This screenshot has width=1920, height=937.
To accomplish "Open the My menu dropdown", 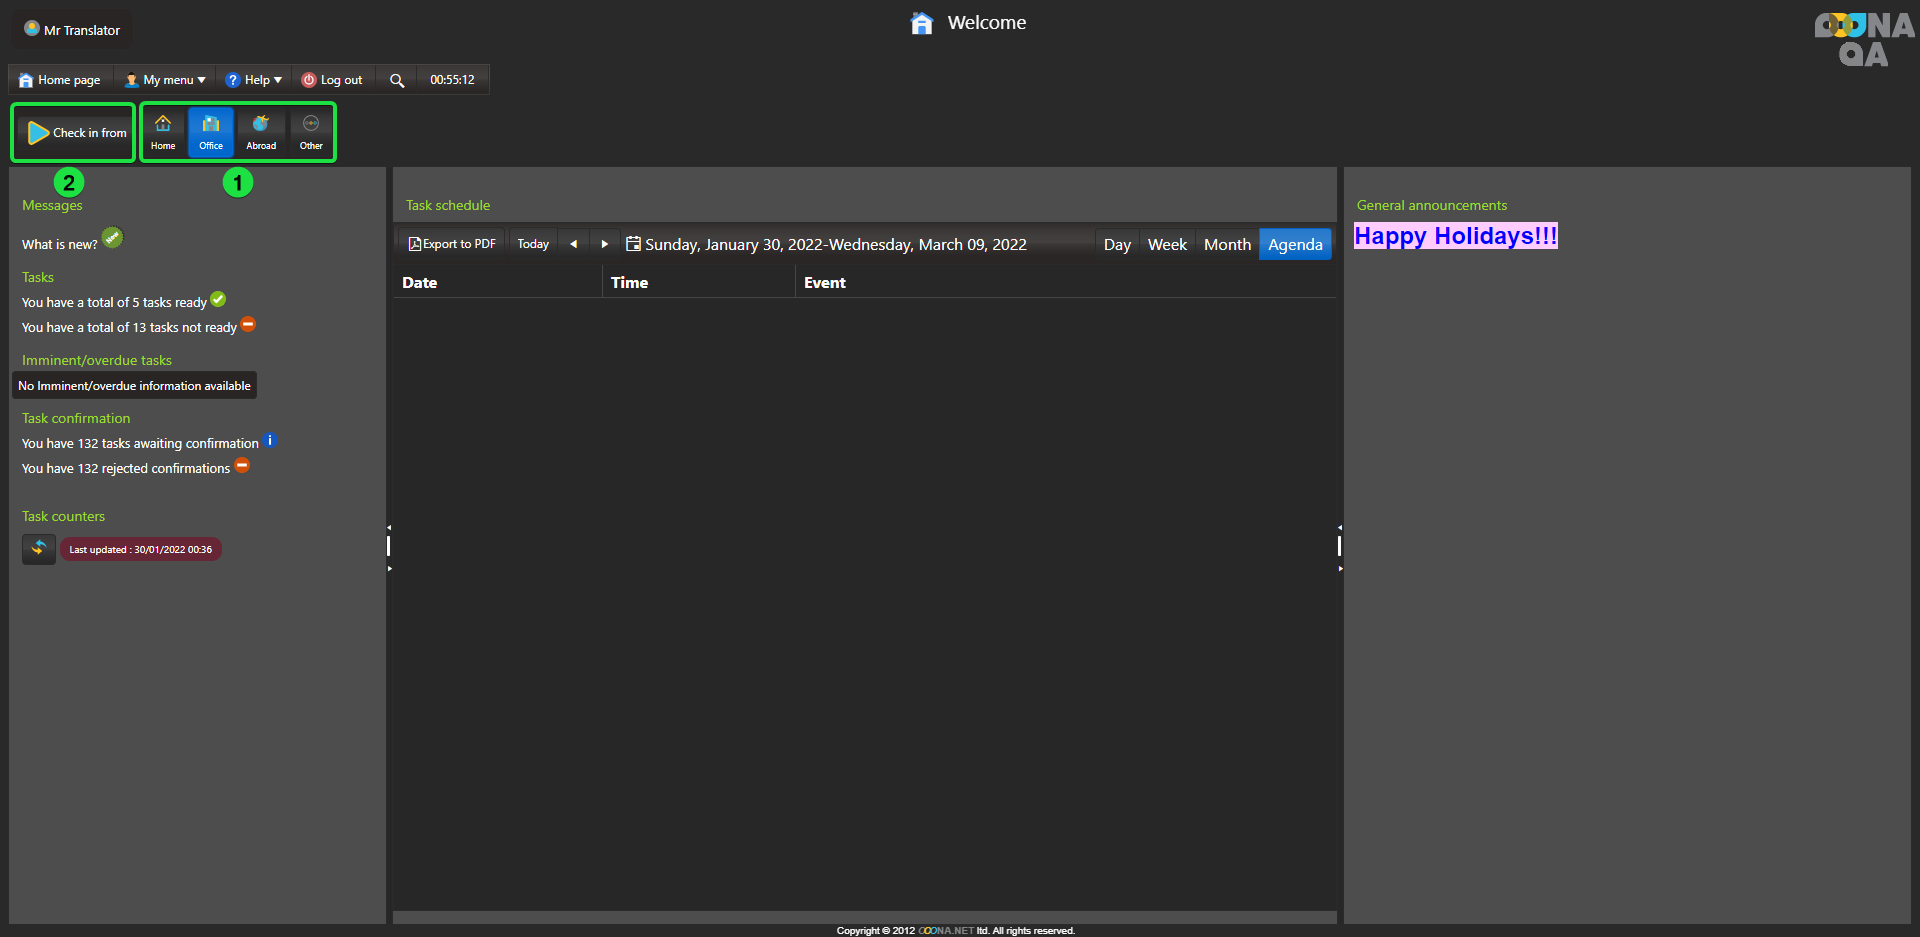I will tap(166, 80).
